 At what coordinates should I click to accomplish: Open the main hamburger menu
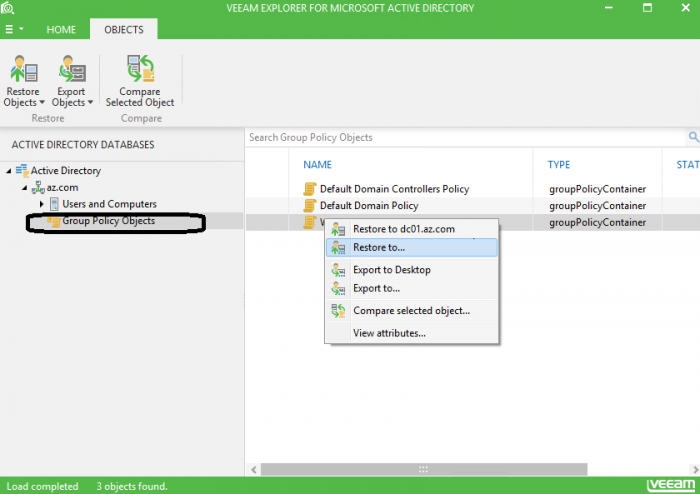pos(13,29)
